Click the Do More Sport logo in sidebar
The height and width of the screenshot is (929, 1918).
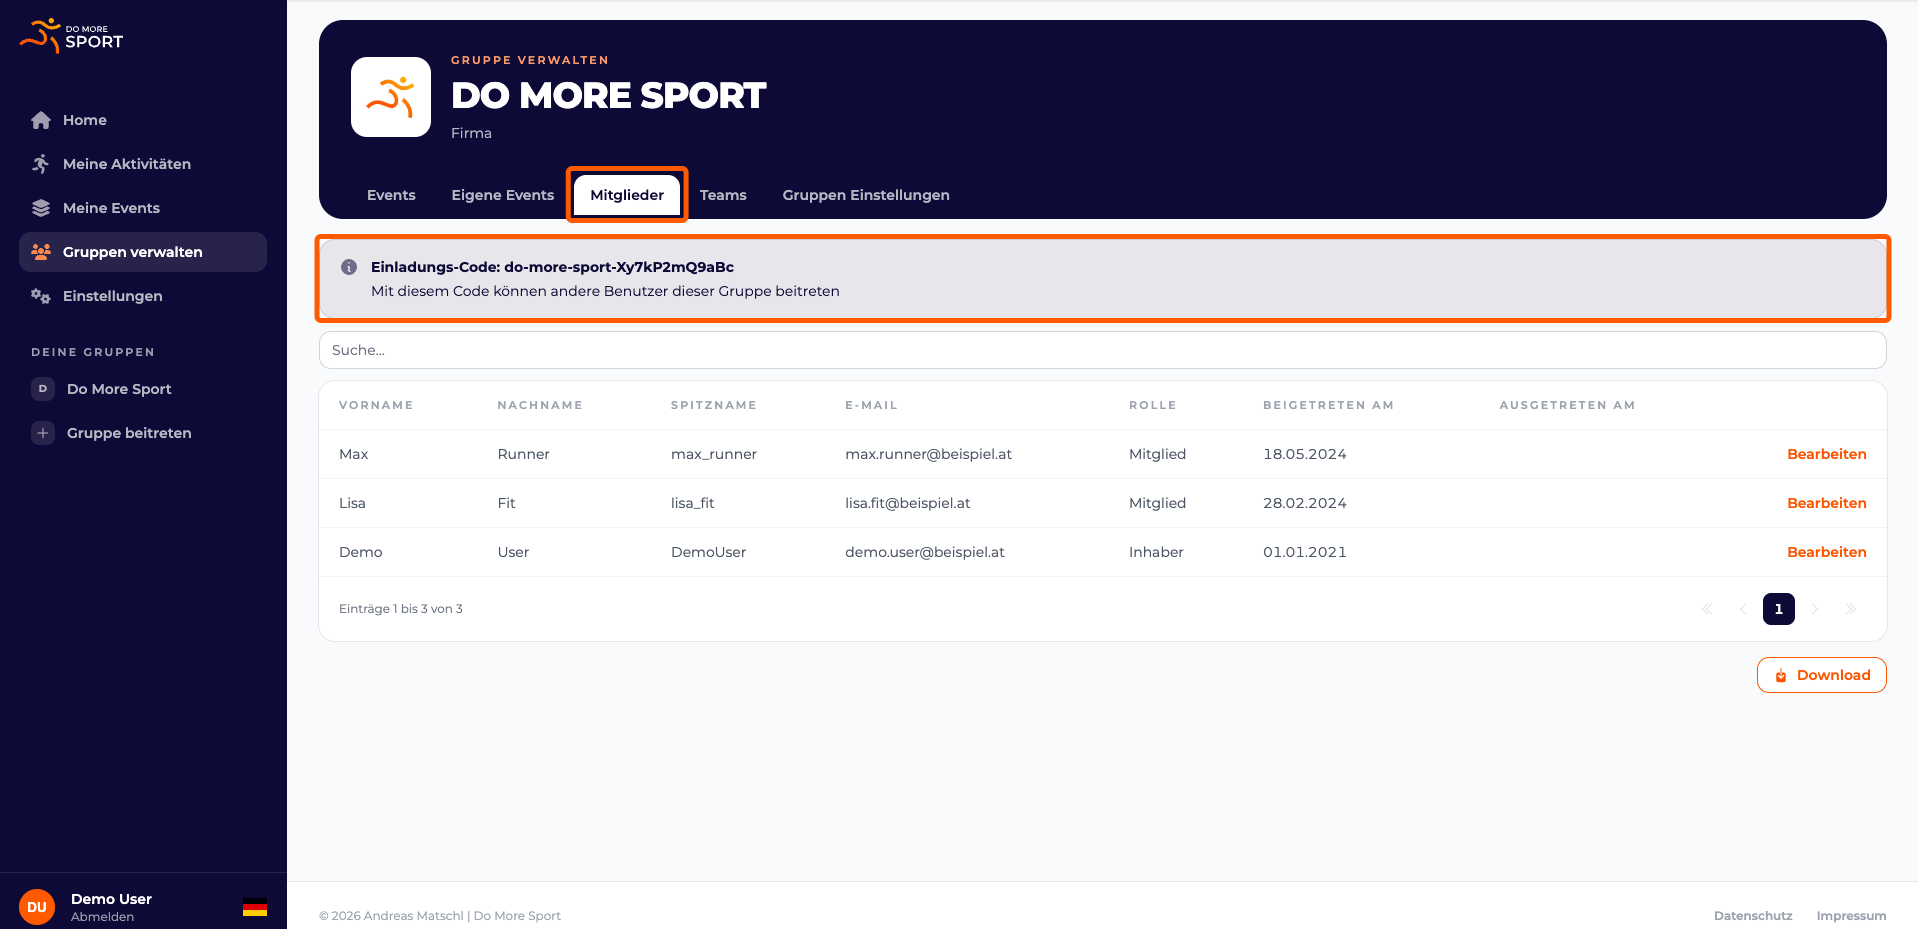(x=71, y=36)
